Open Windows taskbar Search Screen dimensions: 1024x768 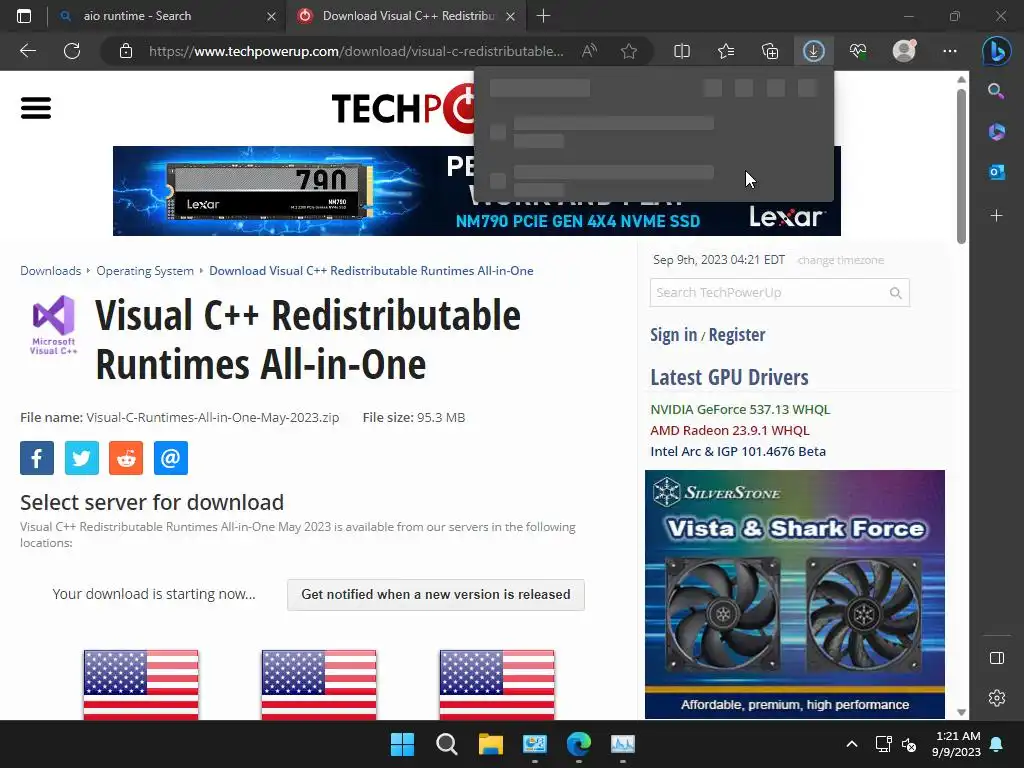tap(447, 744)
